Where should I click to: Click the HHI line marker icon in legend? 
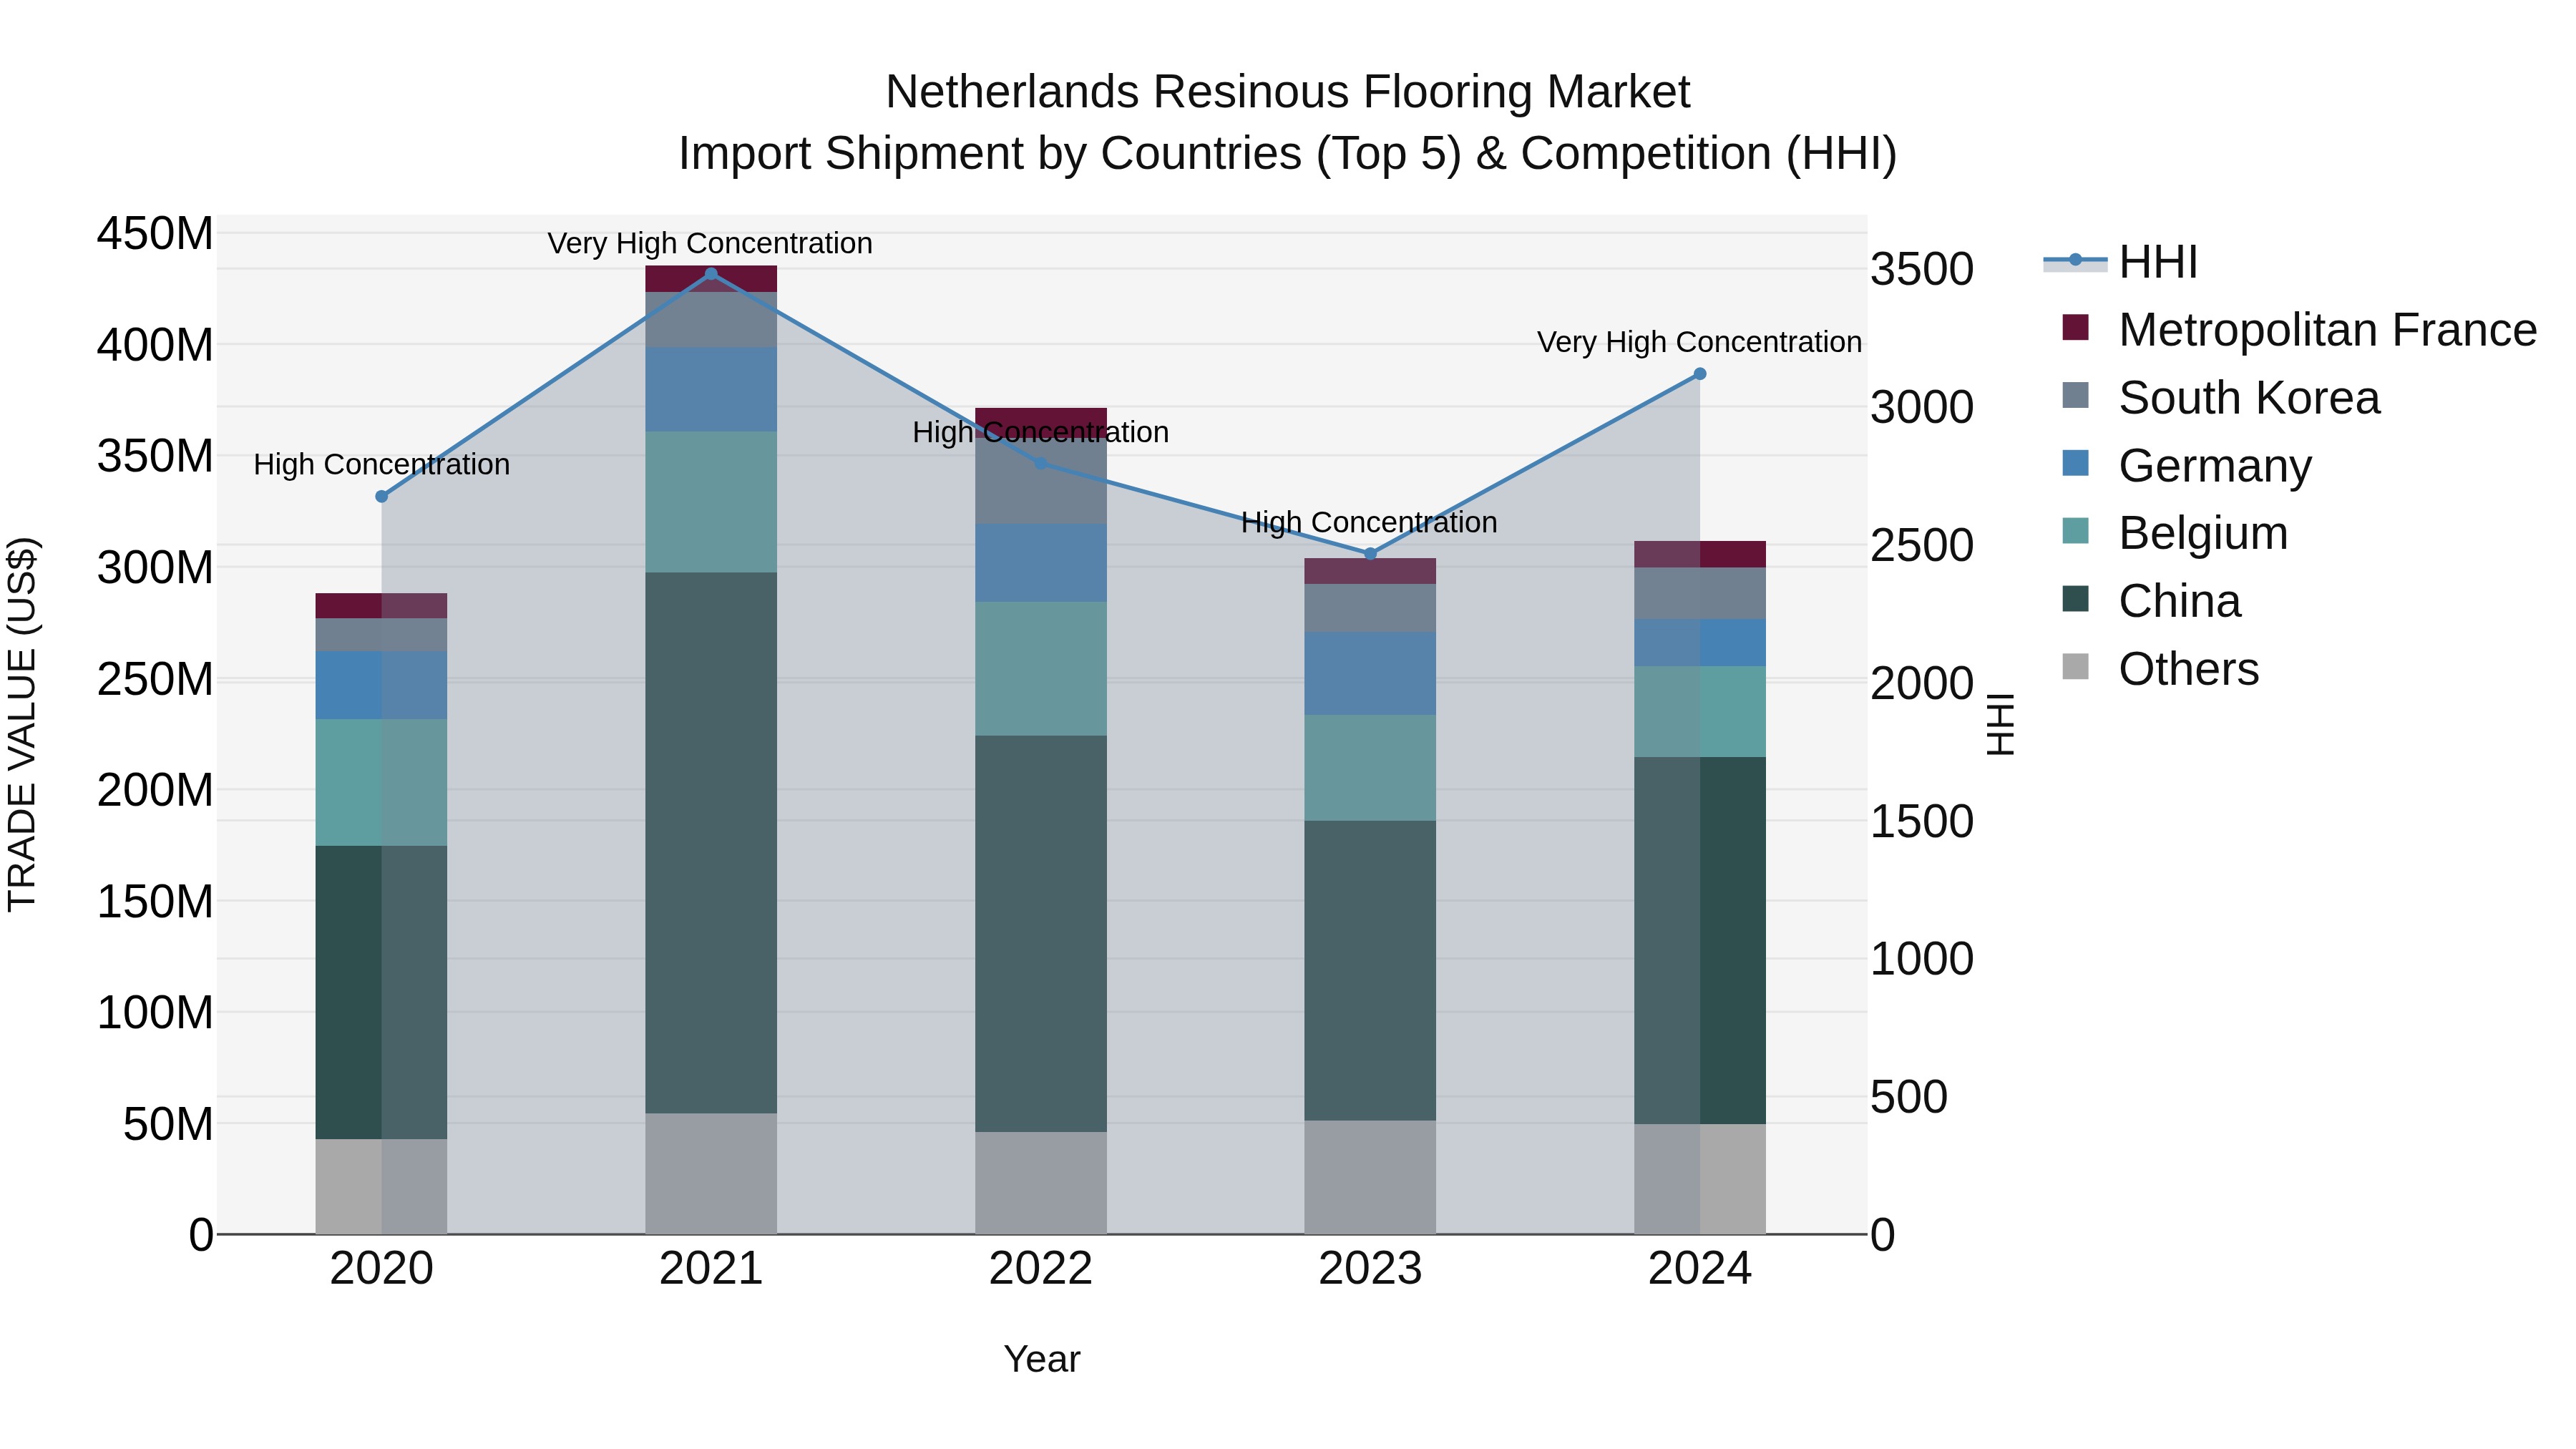point(2075,260)
